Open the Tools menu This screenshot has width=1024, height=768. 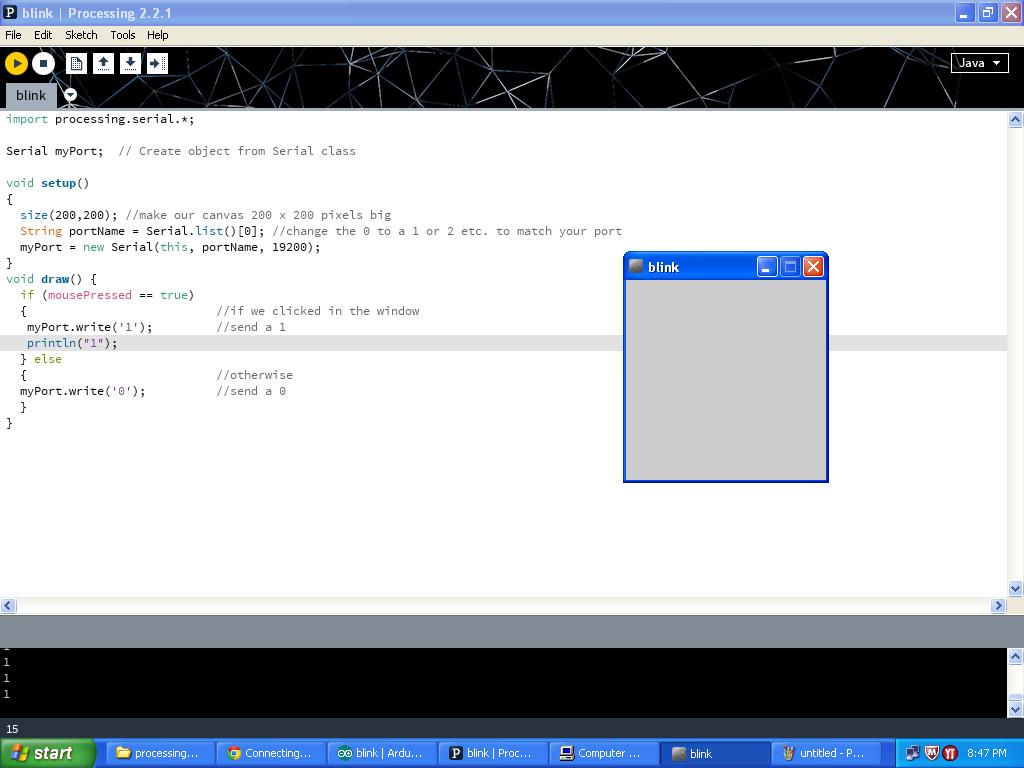[x=123, y=35]
